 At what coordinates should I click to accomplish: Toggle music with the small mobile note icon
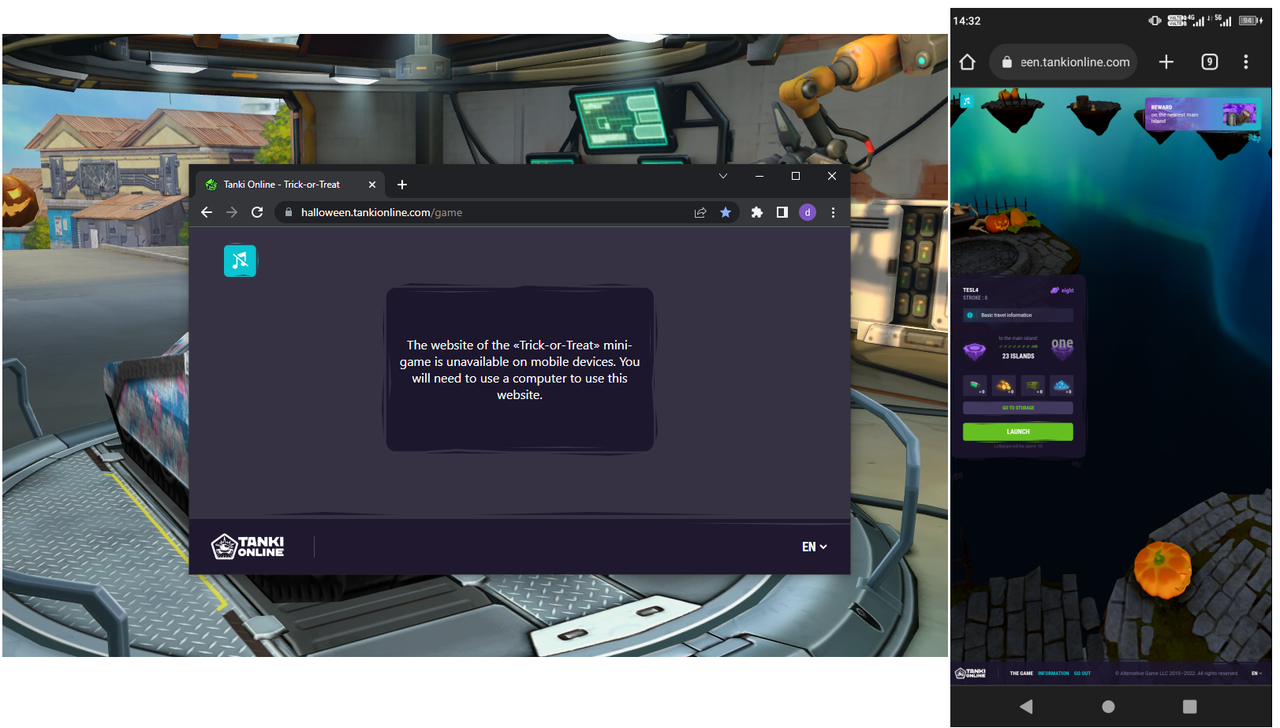967,101
